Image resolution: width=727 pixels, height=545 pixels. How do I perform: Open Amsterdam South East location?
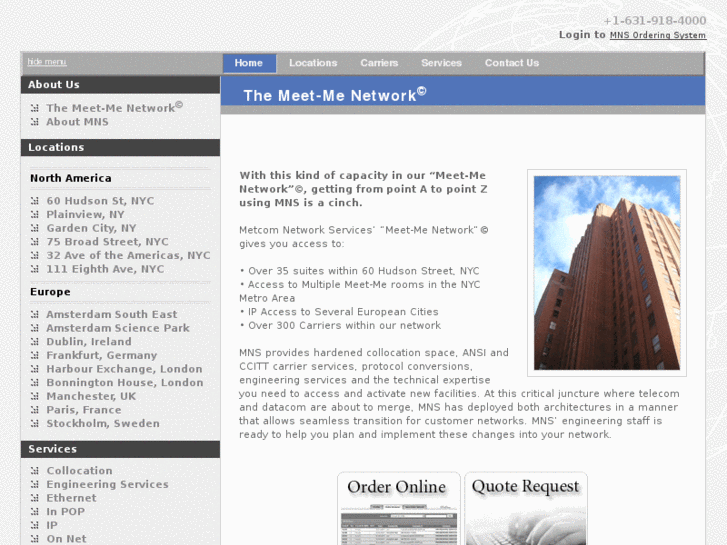(x=112, y=314)
